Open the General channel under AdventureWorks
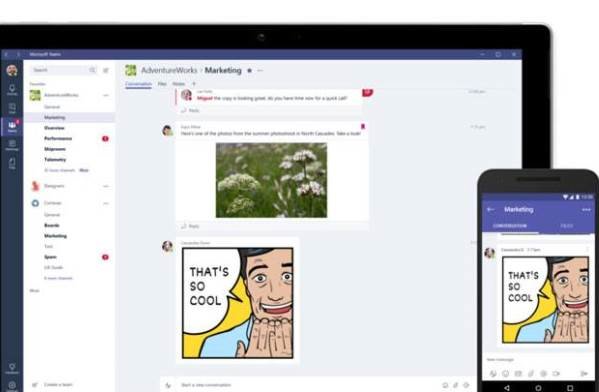This screenshot has height=392, width=599. click(x=52, y=107)
